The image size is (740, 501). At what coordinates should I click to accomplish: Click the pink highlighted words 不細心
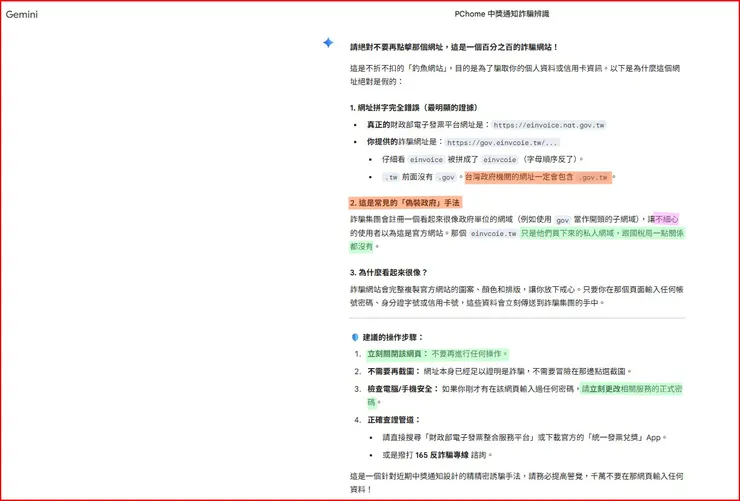(x=666, y=219)
